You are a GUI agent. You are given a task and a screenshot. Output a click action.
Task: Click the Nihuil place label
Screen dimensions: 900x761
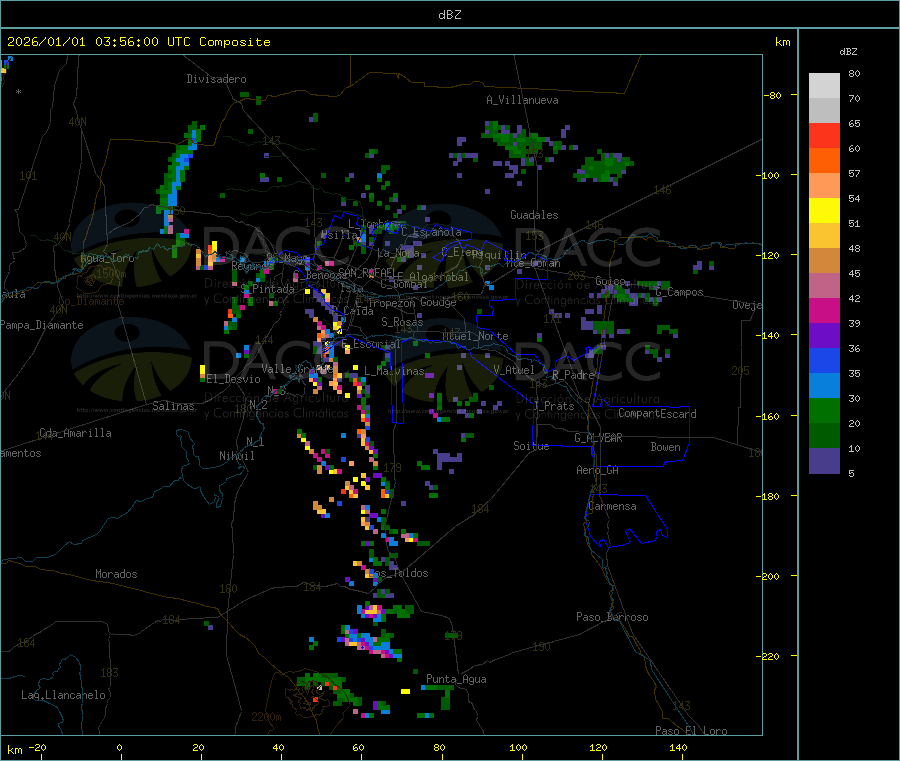point(237,456)
